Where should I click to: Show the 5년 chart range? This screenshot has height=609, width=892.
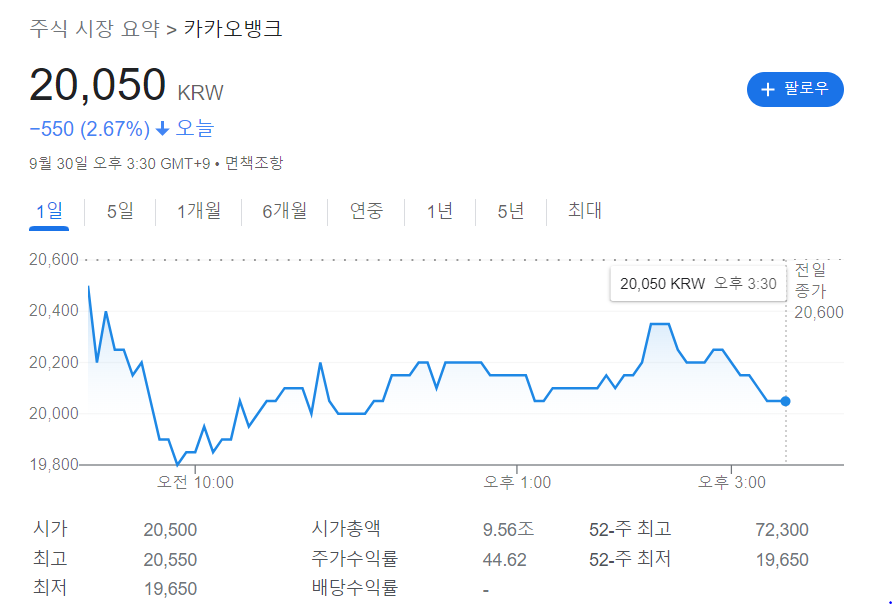(511, 212)
